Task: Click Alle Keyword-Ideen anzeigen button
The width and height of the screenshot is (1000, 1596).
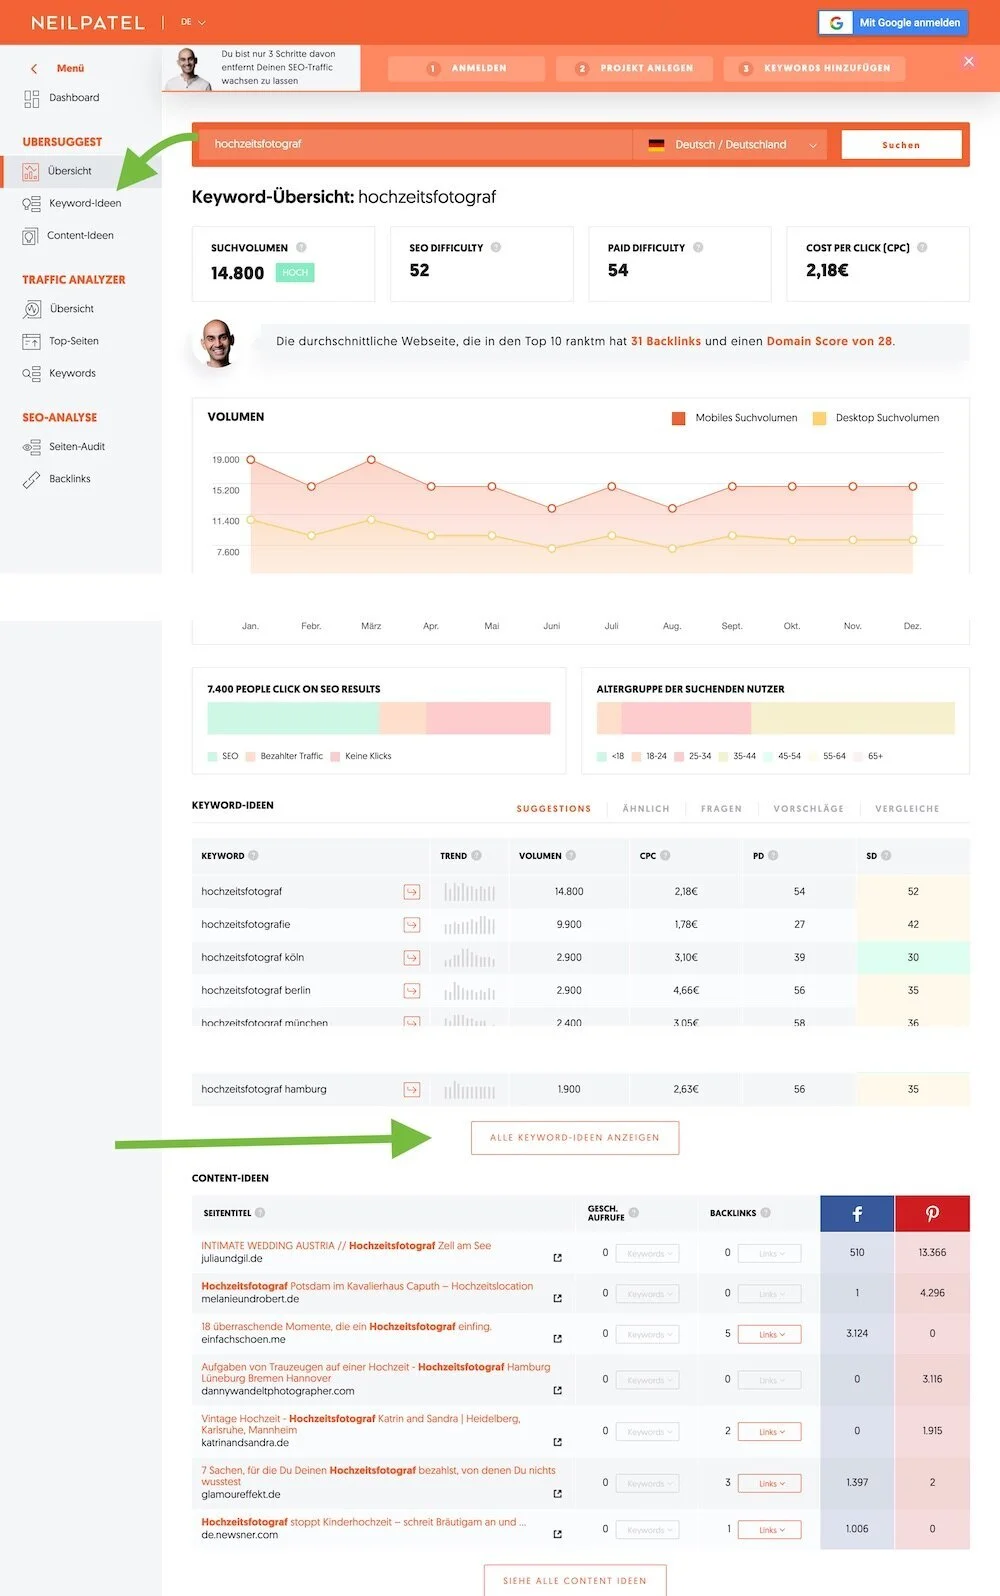Action: [x=575, y=1138]
